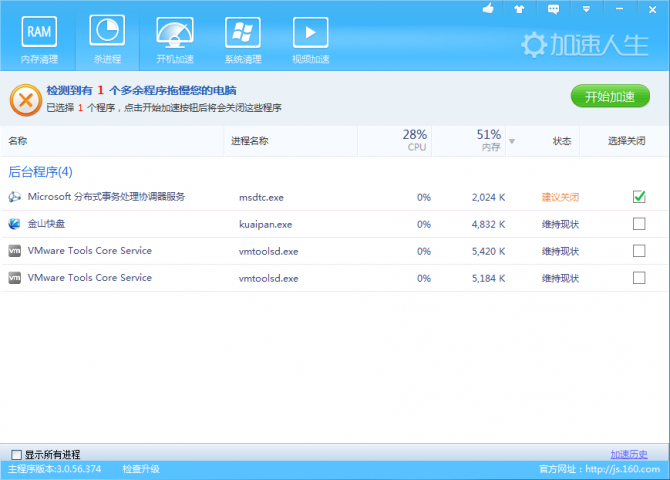Click 检查升级 in the status bar
Screen dimensions: 670x480
(141, 469)
